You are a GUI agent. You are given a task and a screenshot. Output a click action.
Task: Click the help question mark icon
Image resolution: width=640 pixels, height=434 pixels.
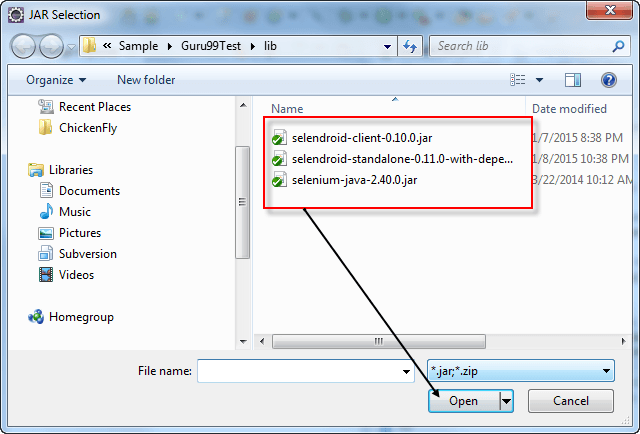608,80
